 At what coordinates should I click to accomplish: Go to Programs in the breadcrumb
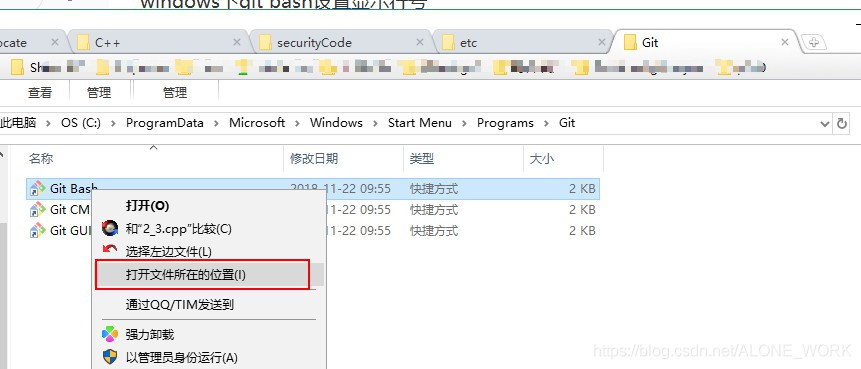tap(505, 123)
